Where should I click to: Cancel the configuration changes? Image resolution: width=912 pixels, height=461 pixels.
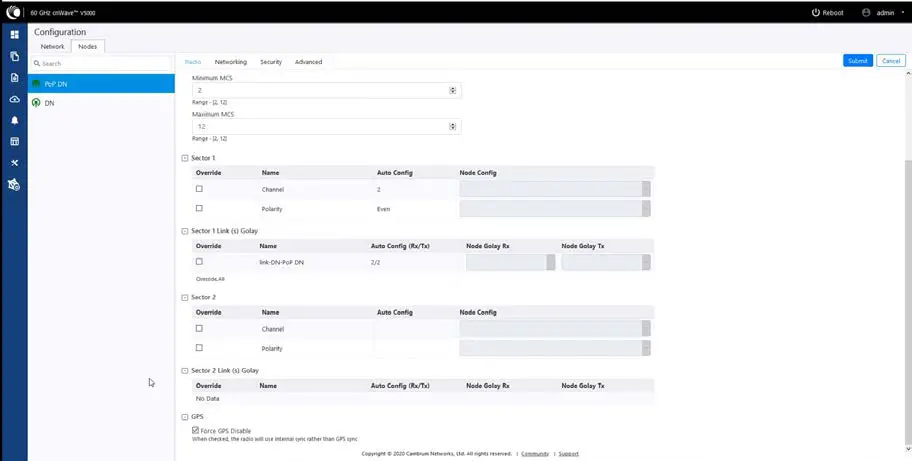click(891, 60)
